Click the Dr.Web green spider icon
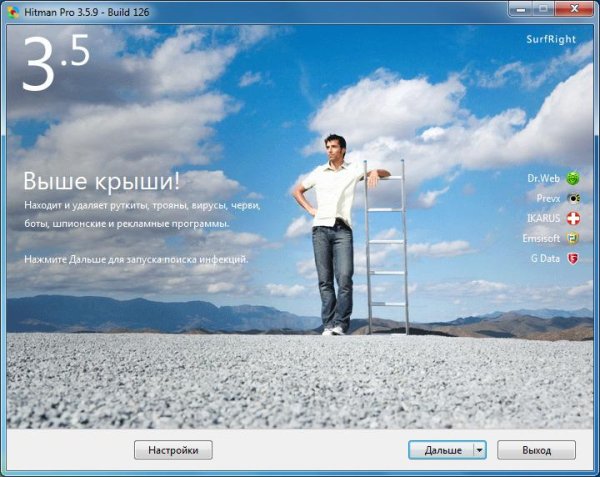 pos(573,178)
